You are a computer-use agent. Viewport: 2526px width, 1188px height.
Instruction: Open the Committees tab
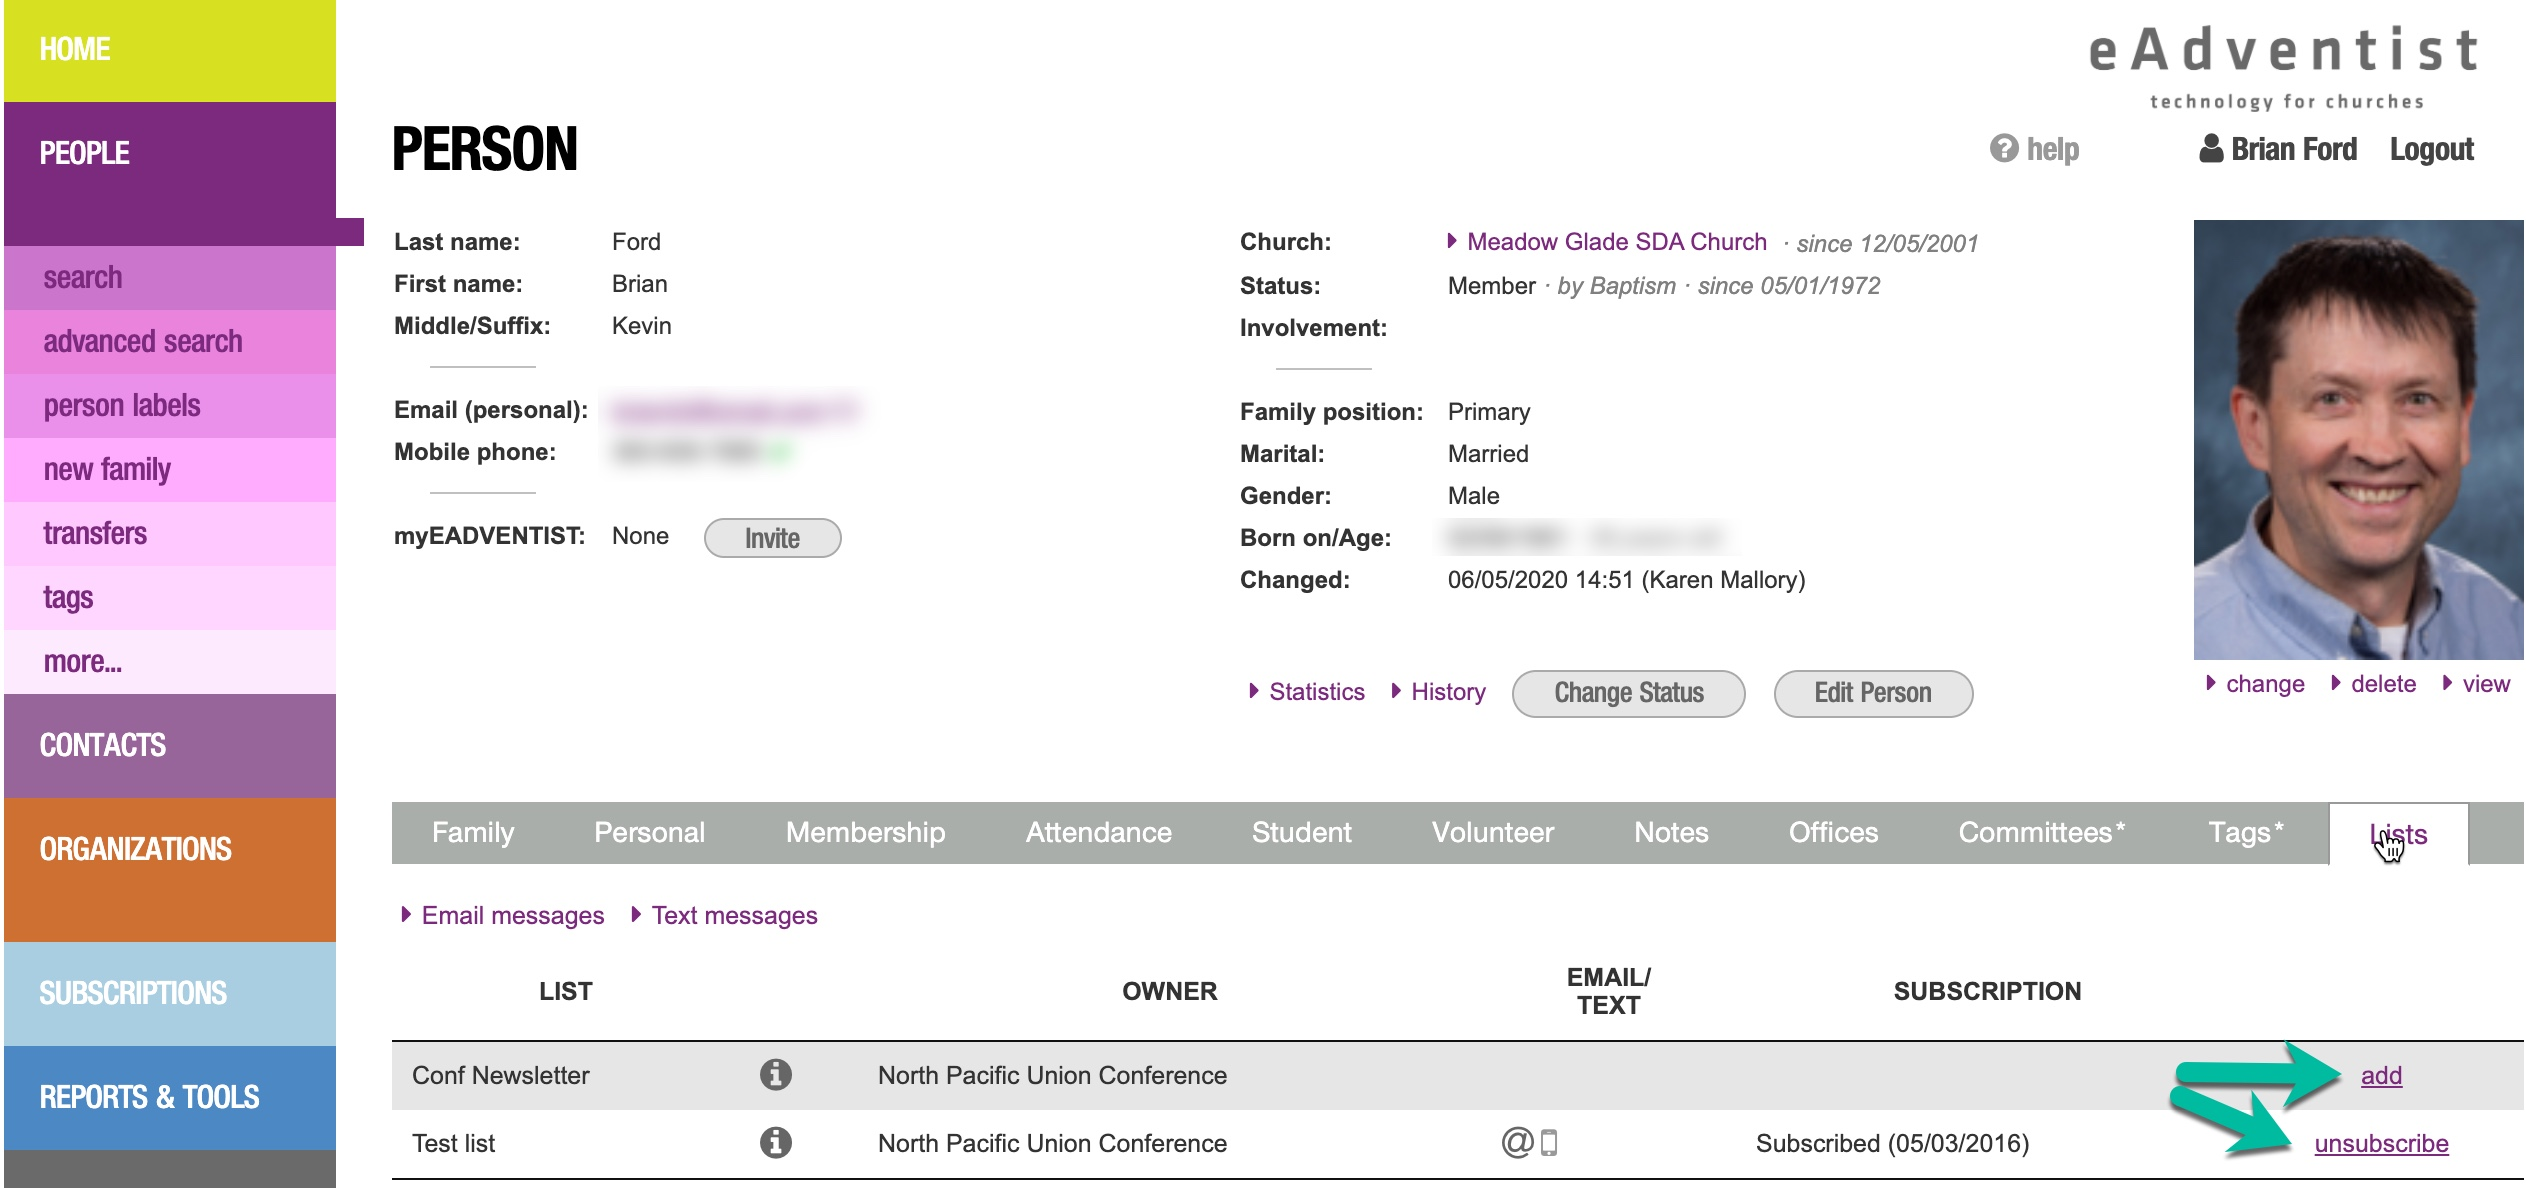2040,832
